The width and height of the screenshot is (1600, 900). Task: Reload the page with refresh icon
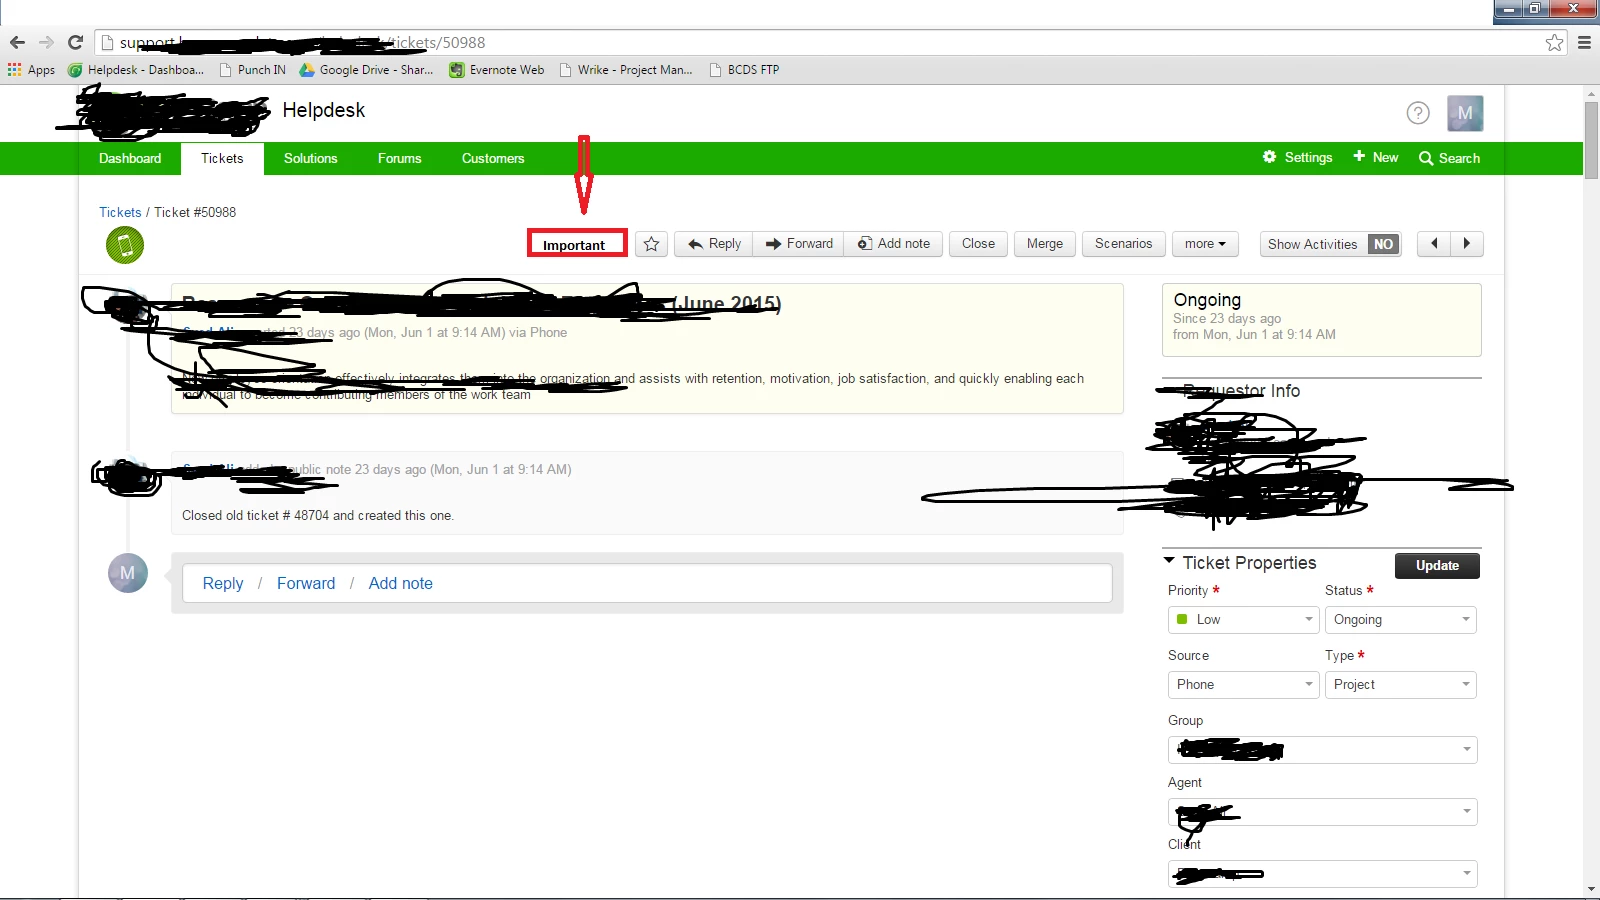[75, 42]
